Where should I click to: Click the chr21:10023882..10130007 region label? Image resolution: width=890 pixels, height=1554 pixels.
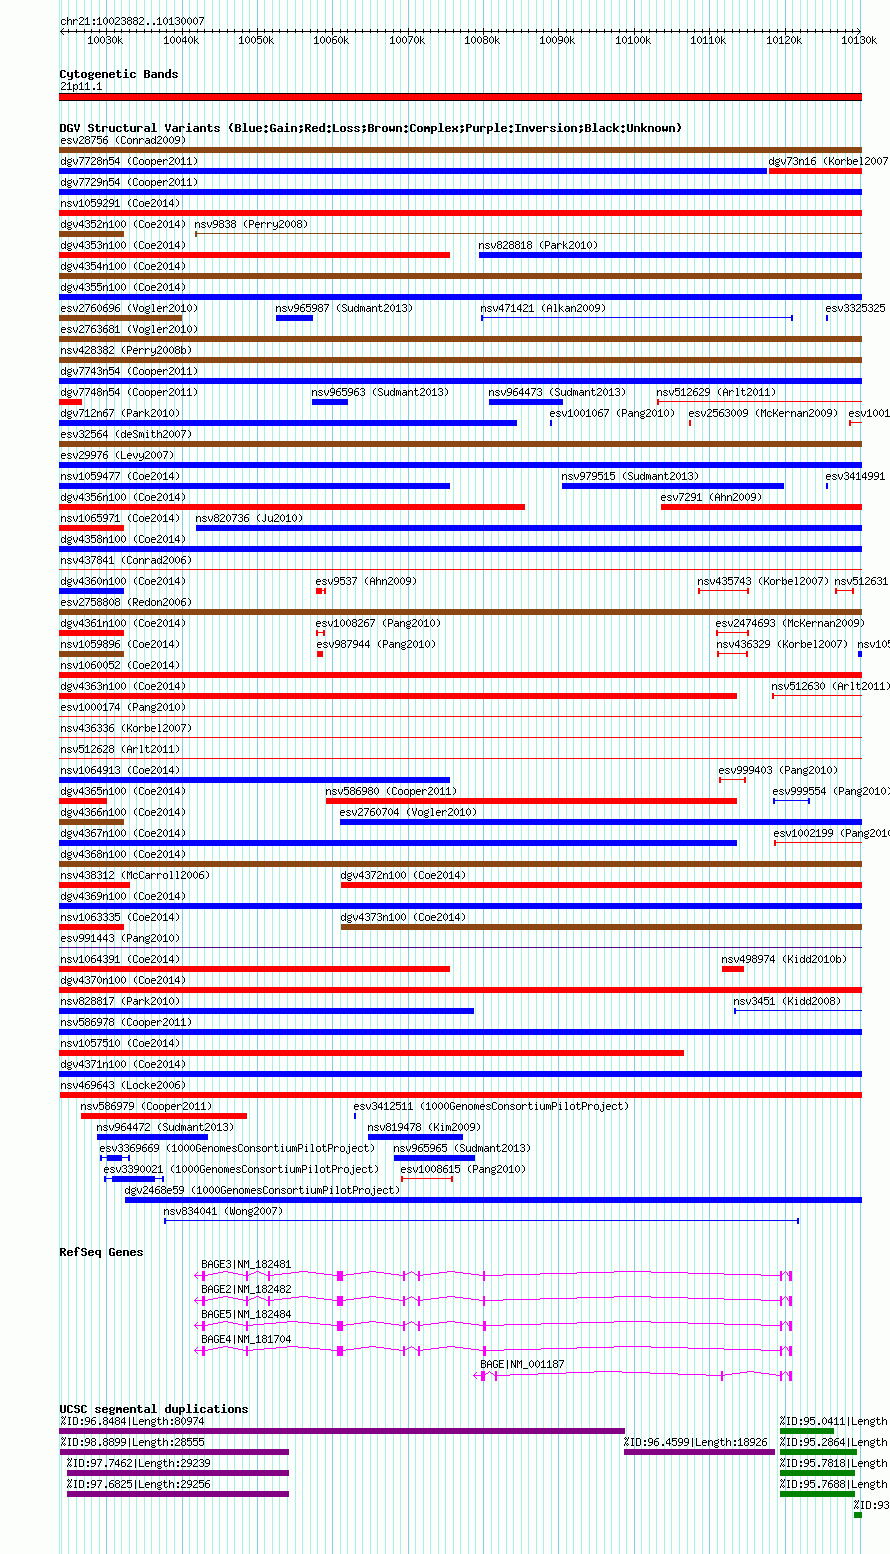click(x=132, y=21)
